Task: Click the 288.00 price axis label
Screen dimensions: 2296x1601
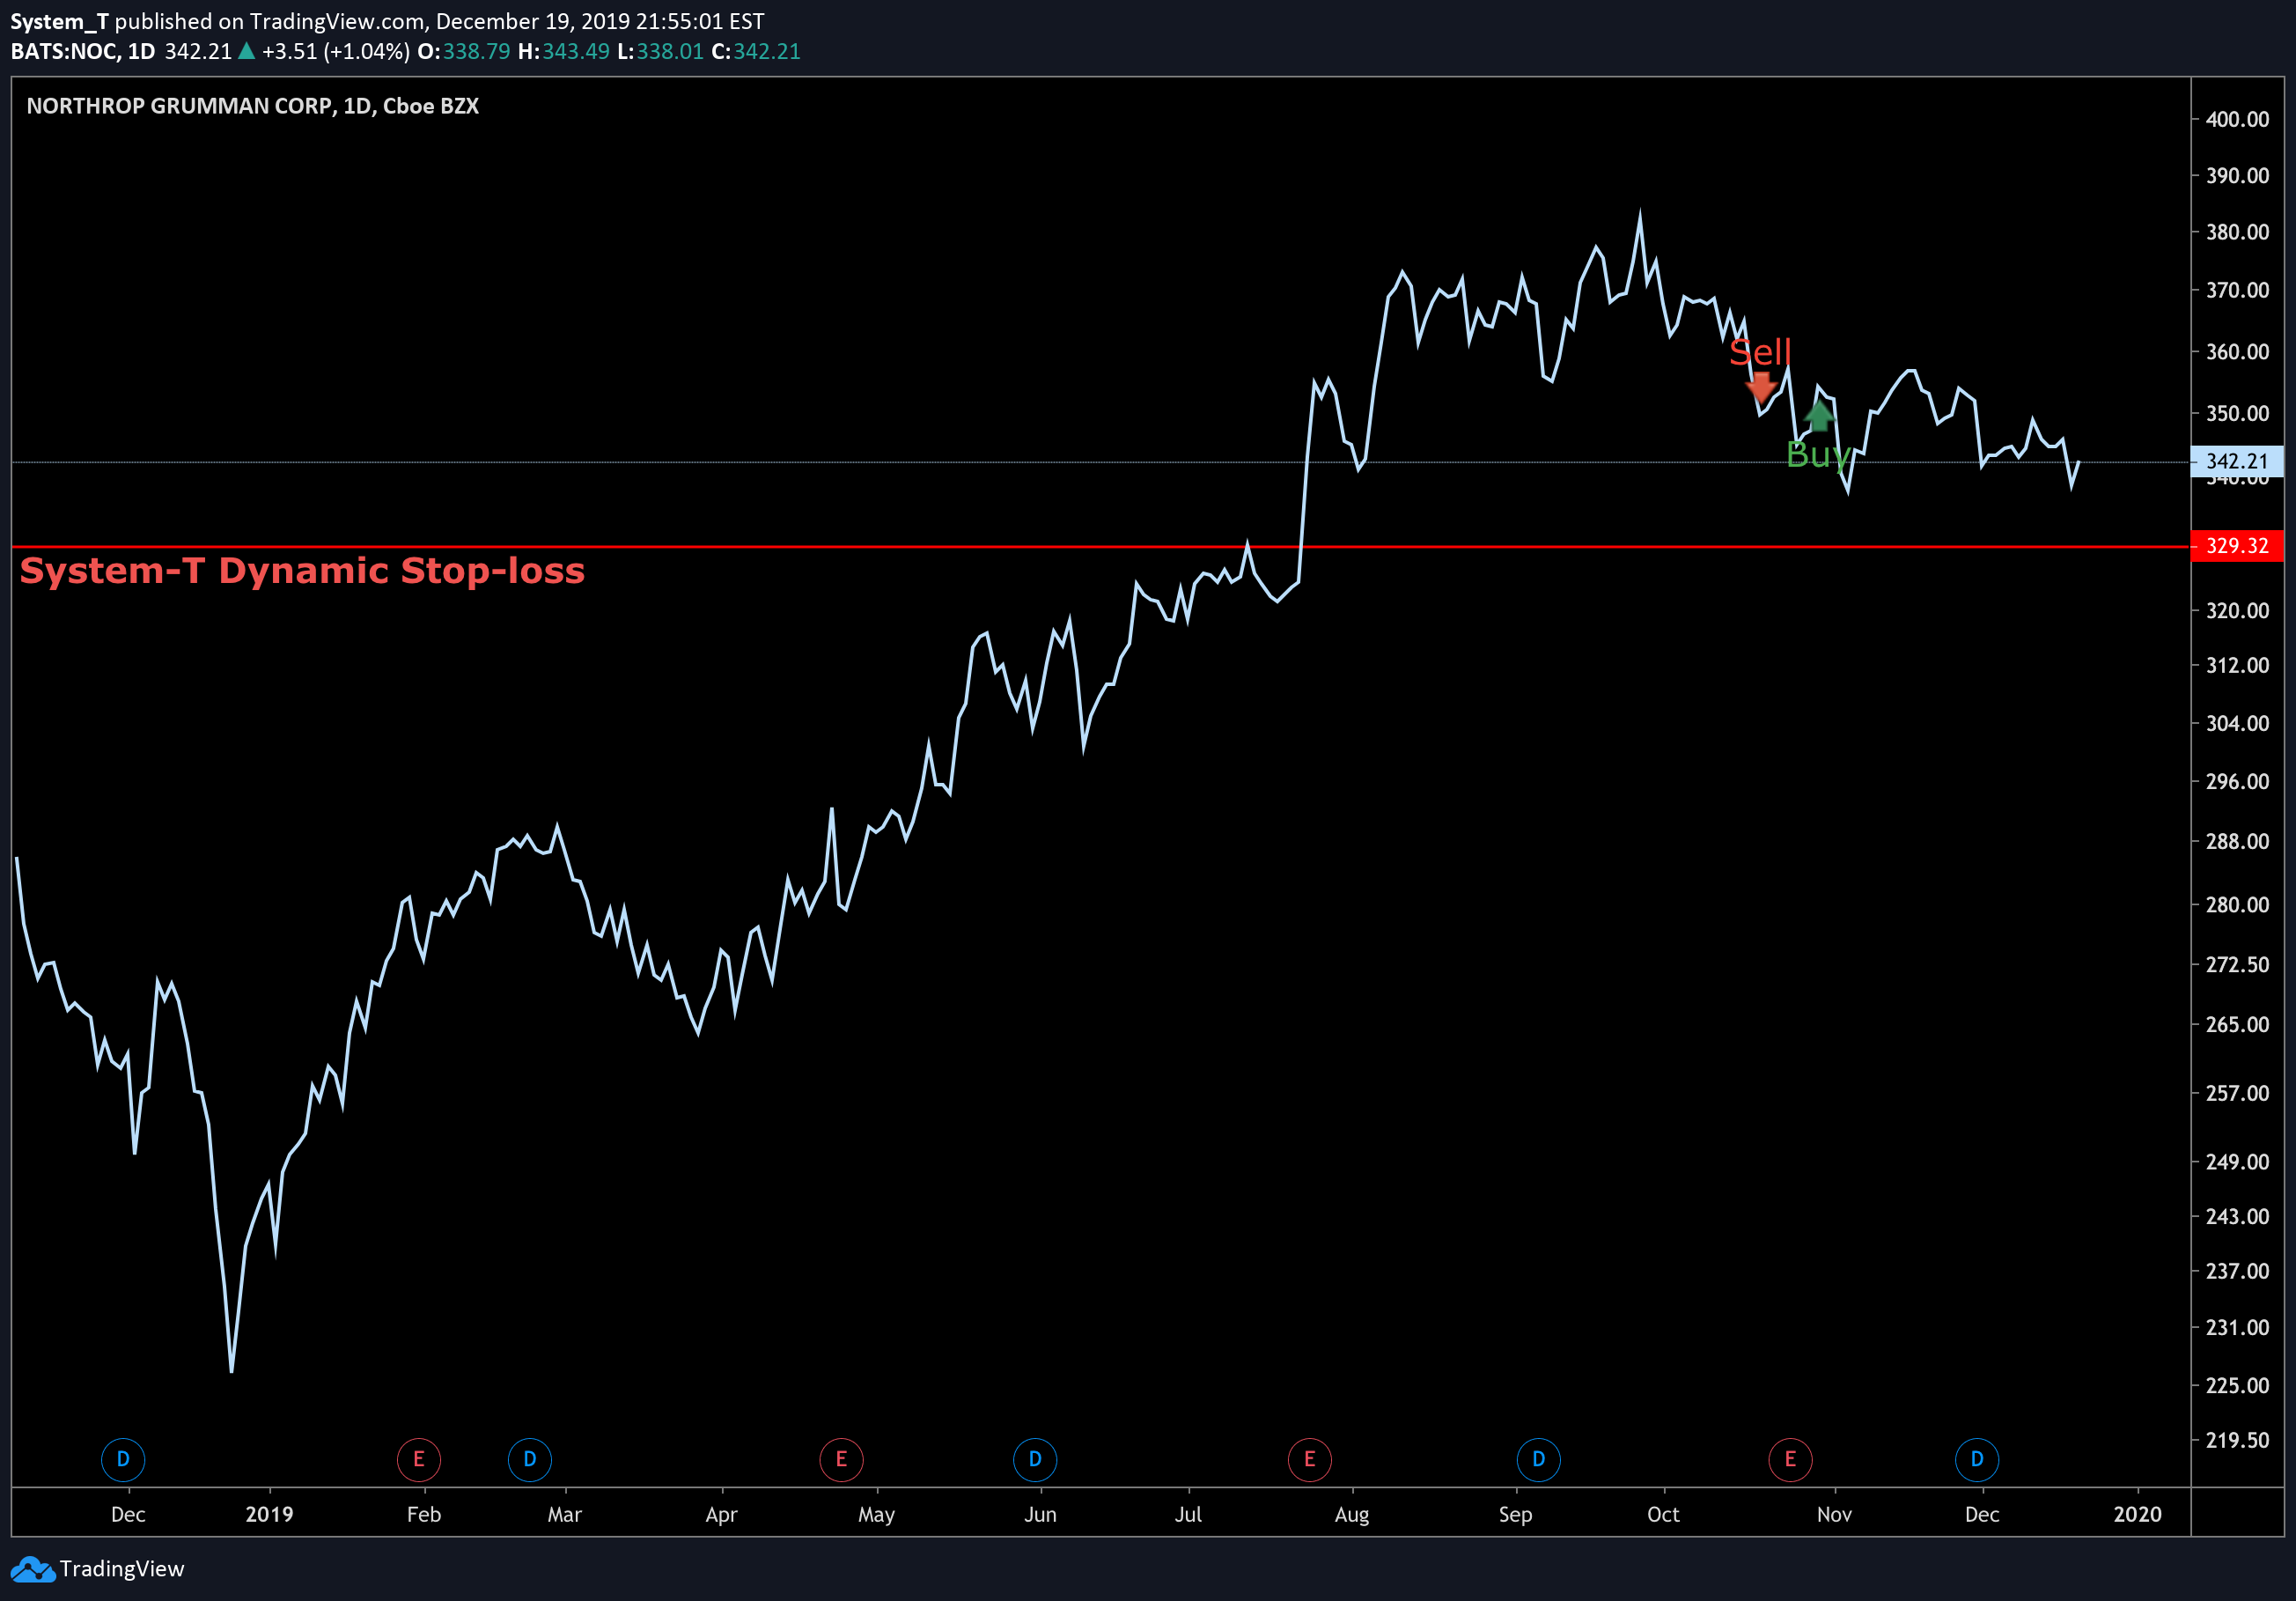Action: (x=2238, y=841)
